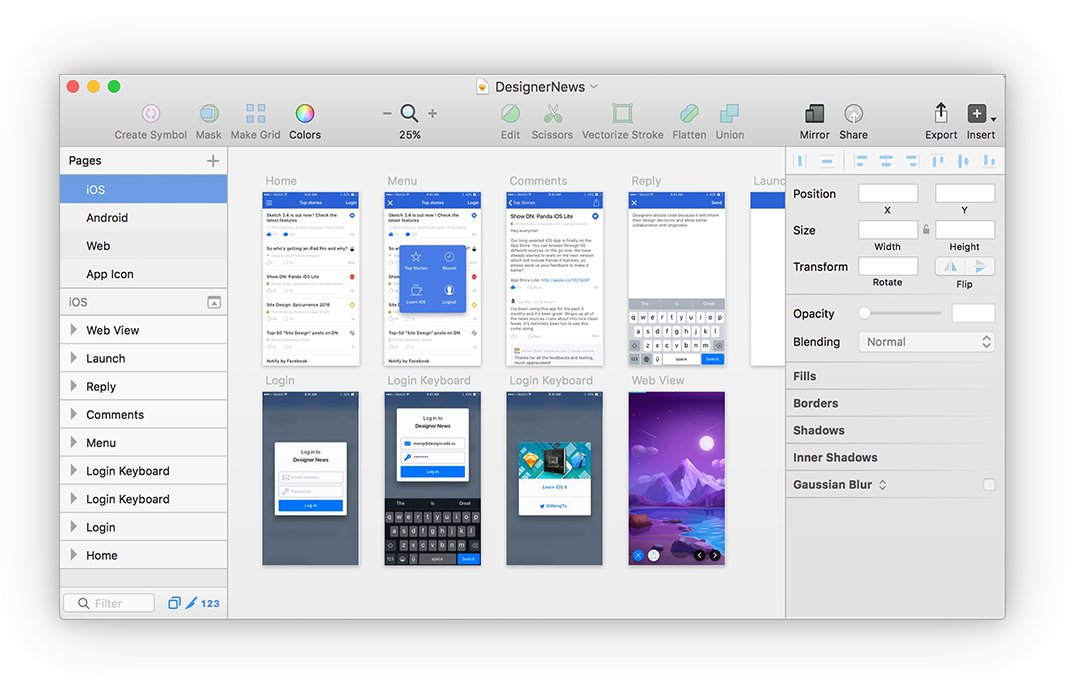
Task: Open the Insert menu button
Action: (x=981, y=113)
